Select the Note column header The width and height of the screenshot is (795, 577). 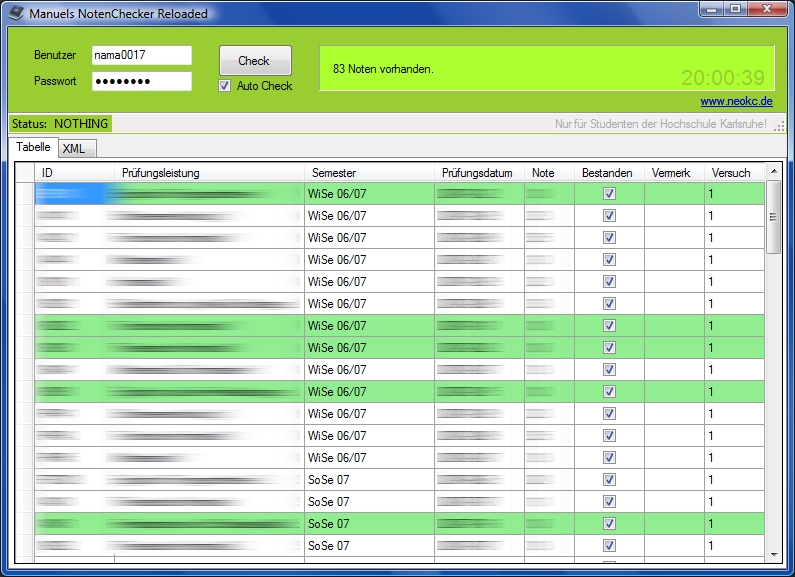point(548,173)
